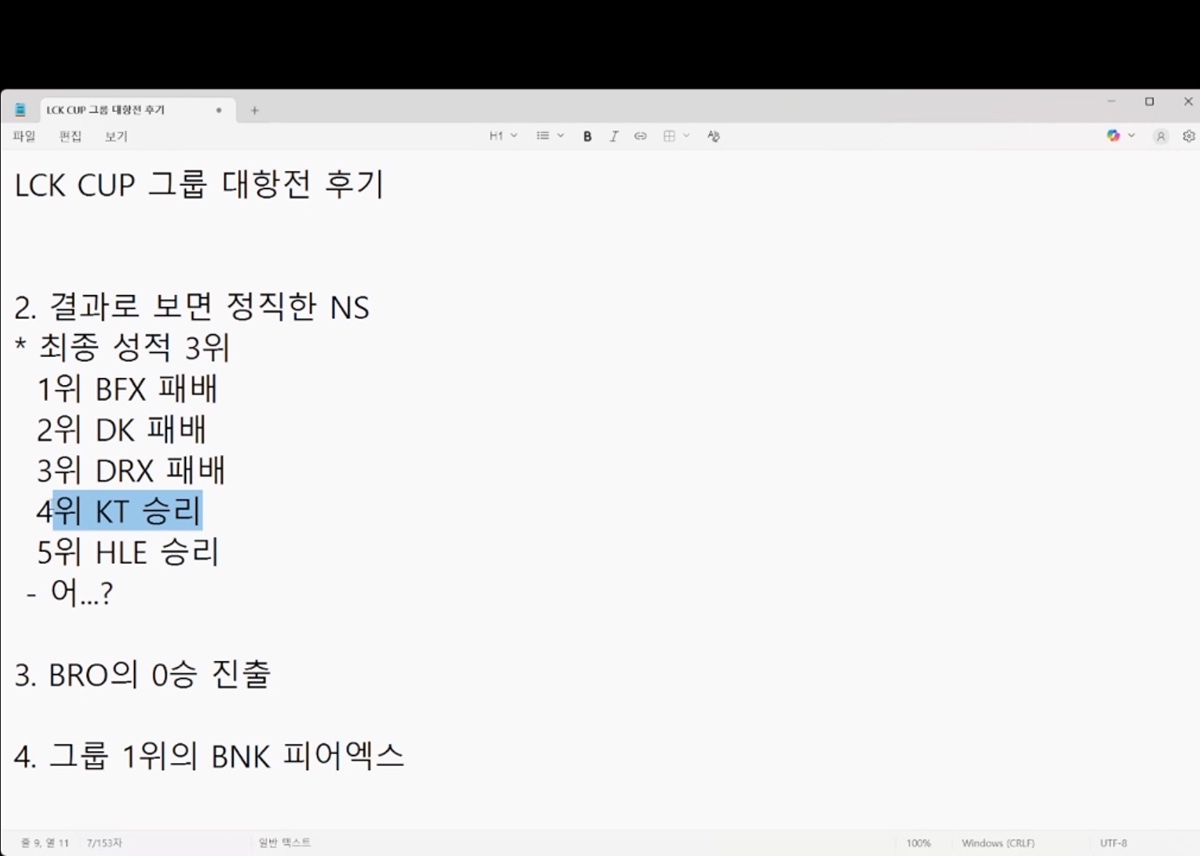Click the Notepad app icon in title bar
Viewport: 1200px width, 856px height.
(20, 110)
